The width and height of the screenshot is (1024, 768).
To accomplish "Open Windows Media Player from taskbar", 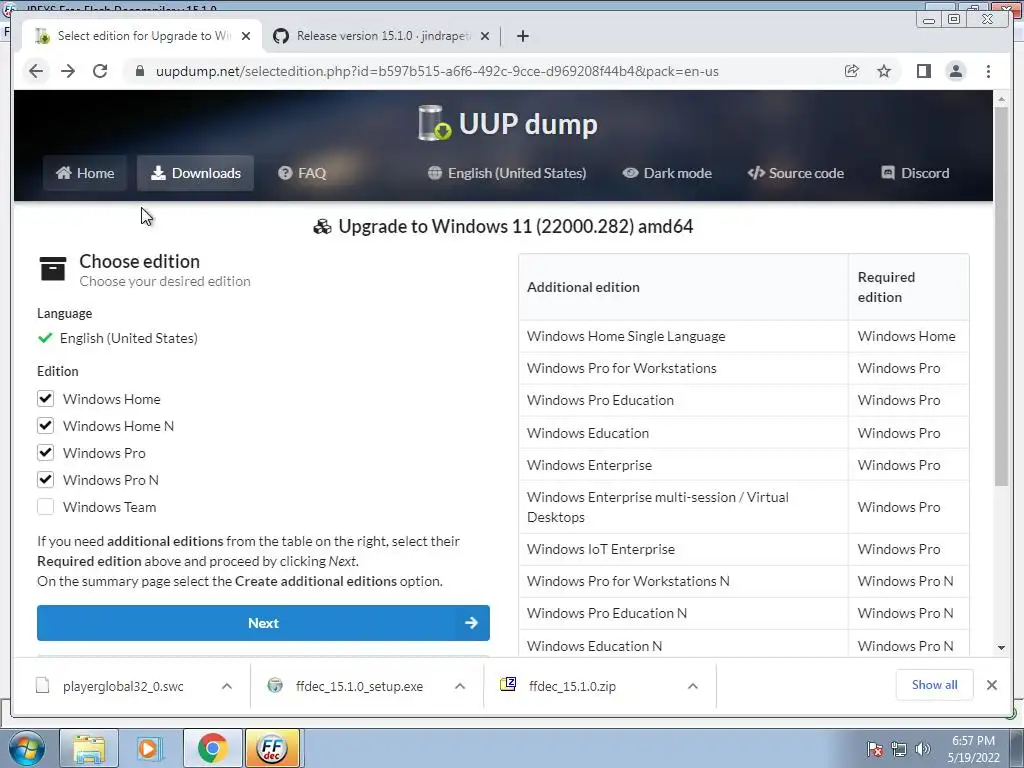I will 149,748.
